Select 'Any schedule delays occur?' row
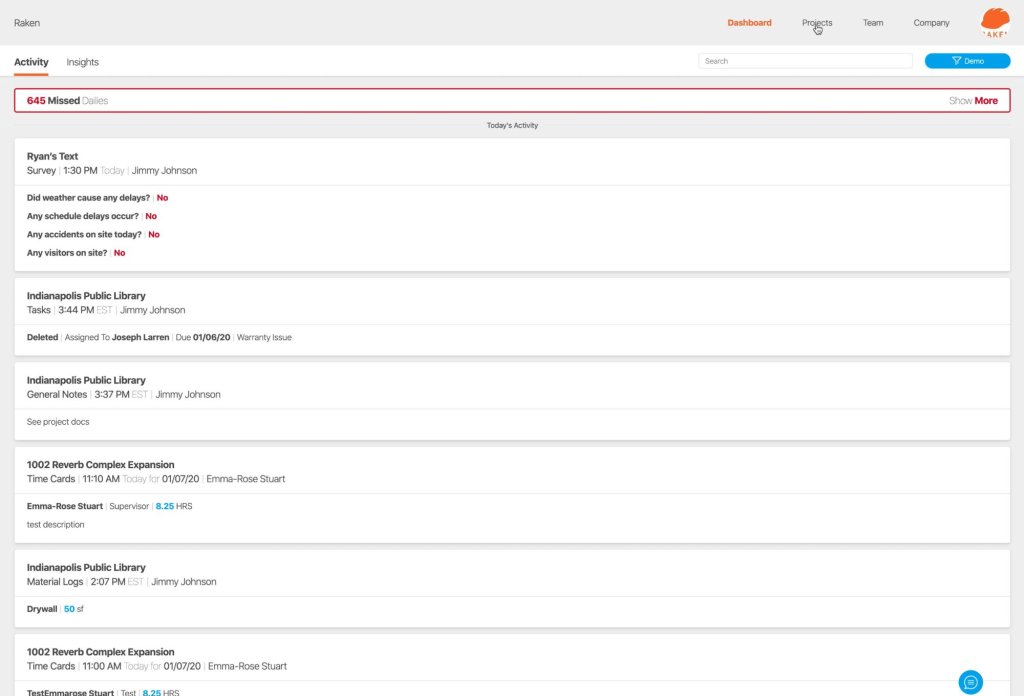The image size is (1024, 696). (x=91, y=216)
